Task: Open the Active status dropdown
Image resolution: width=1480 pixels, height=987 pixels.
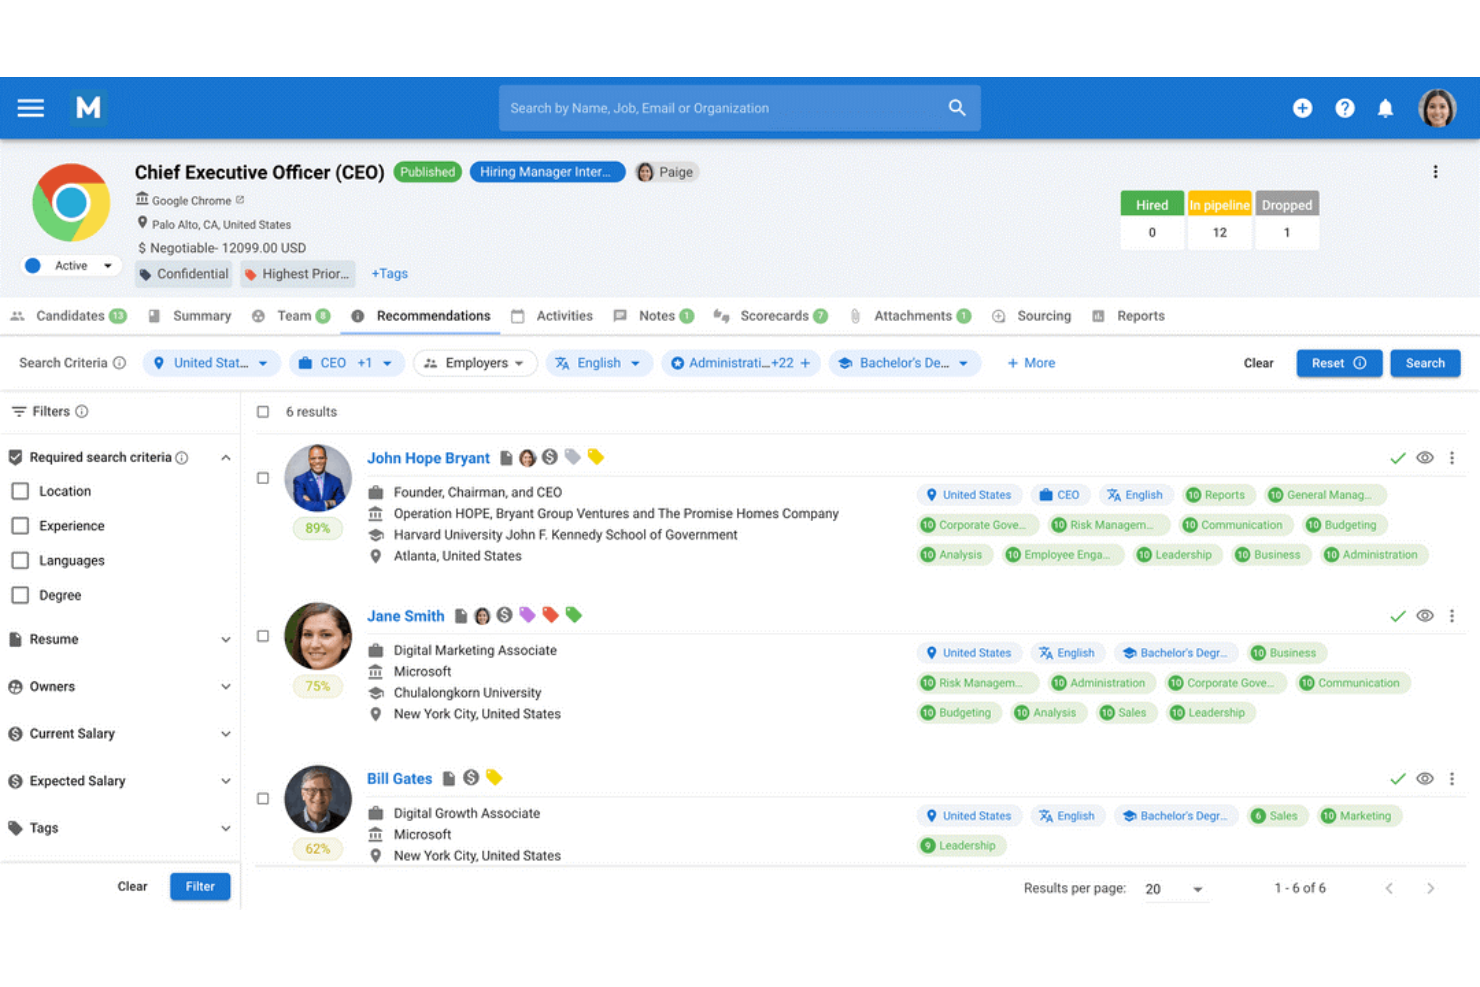Action: (72, 266)
